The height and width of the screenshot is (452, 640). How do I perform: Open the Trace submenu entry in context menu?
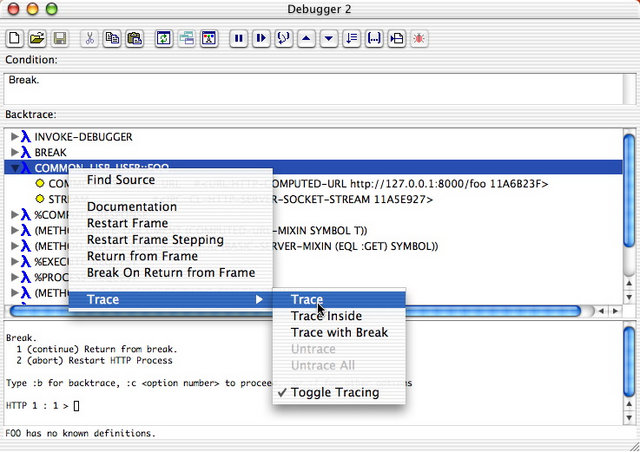[171, 299]
